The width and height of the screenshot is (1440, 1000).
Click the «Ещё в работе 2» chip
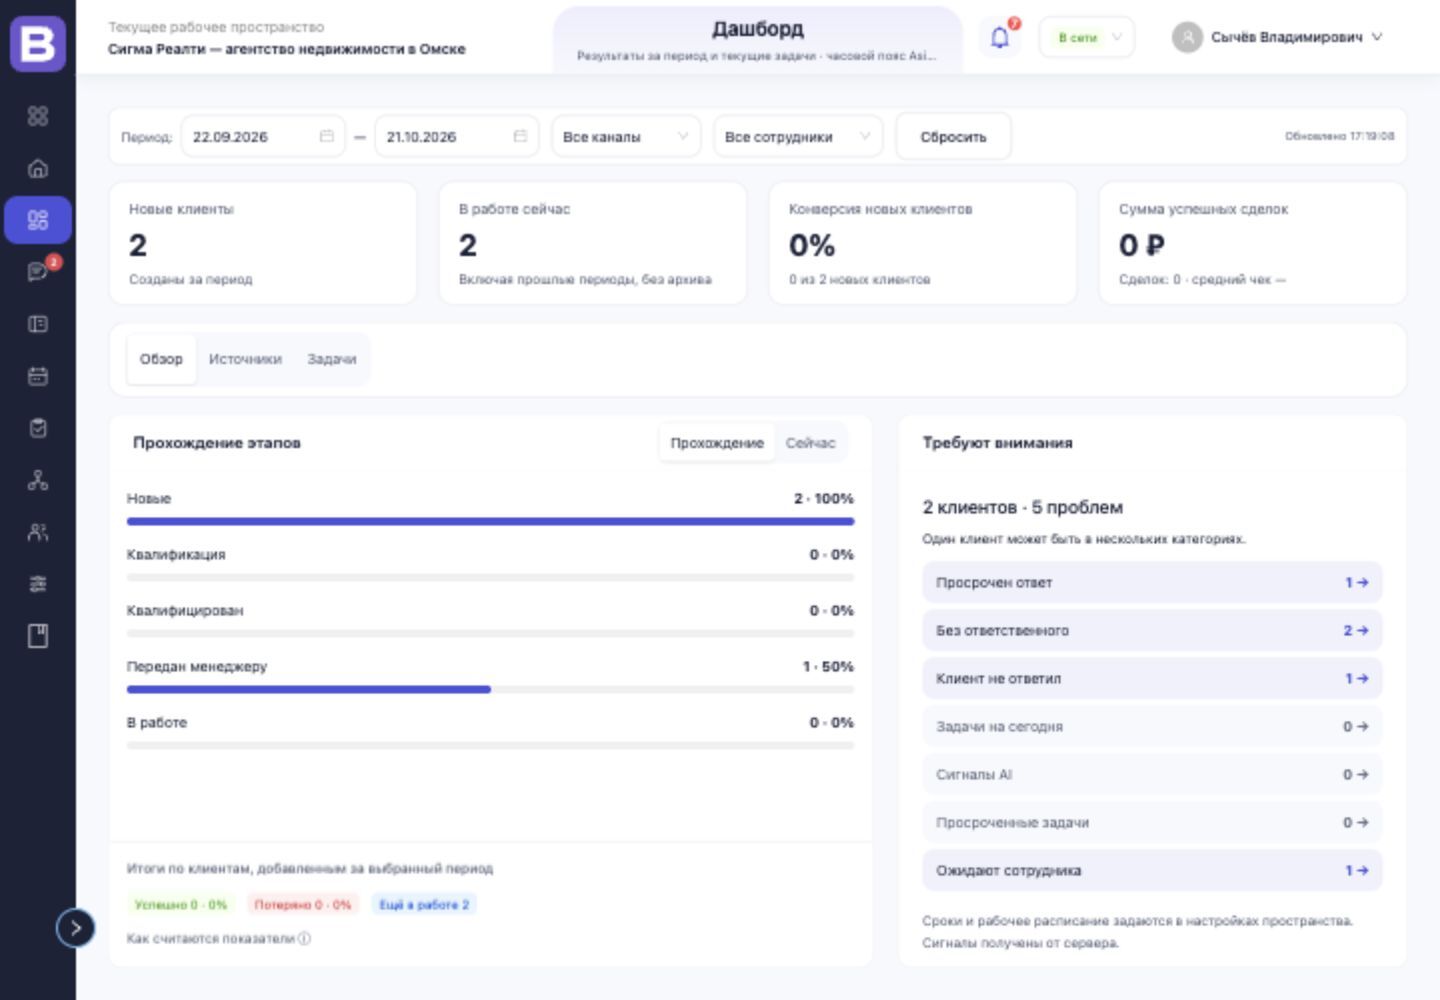(x=424, y=904)
